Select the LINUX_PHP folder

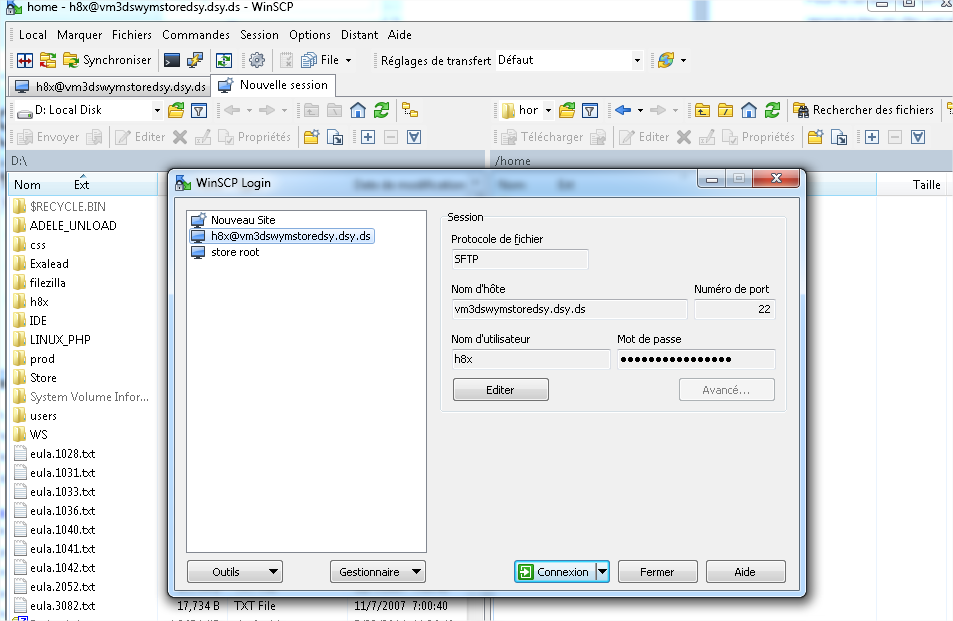(60, 340)
